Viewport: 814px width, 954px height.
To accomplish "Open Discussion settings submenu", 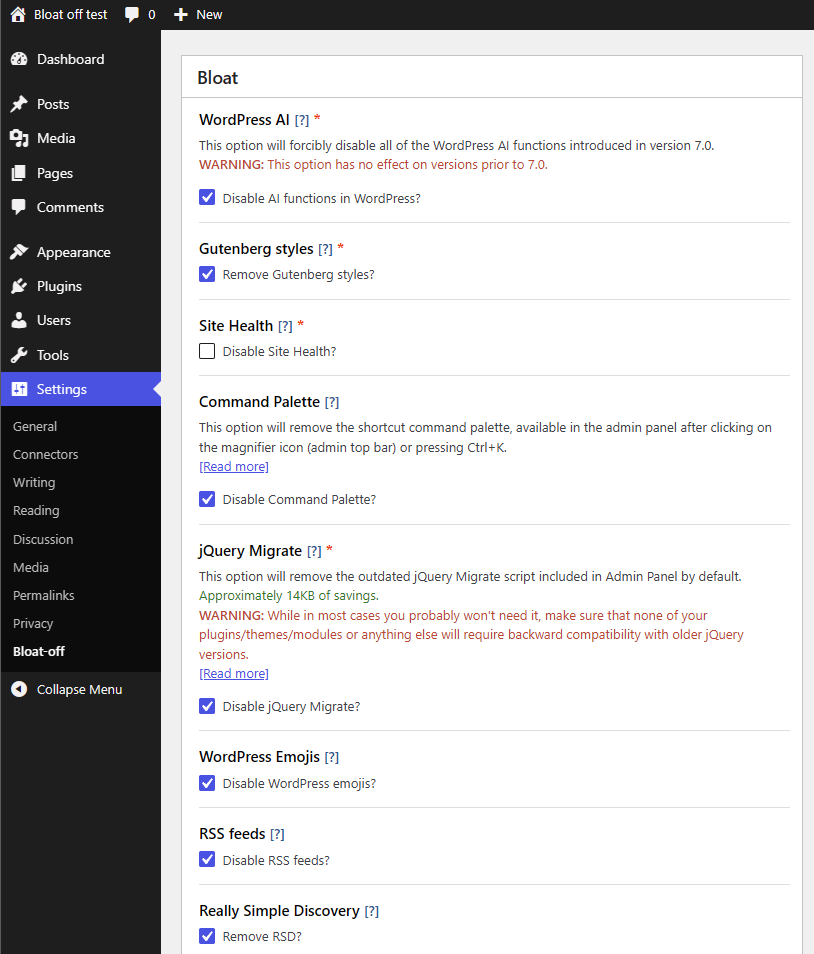I will pos(43,539).
